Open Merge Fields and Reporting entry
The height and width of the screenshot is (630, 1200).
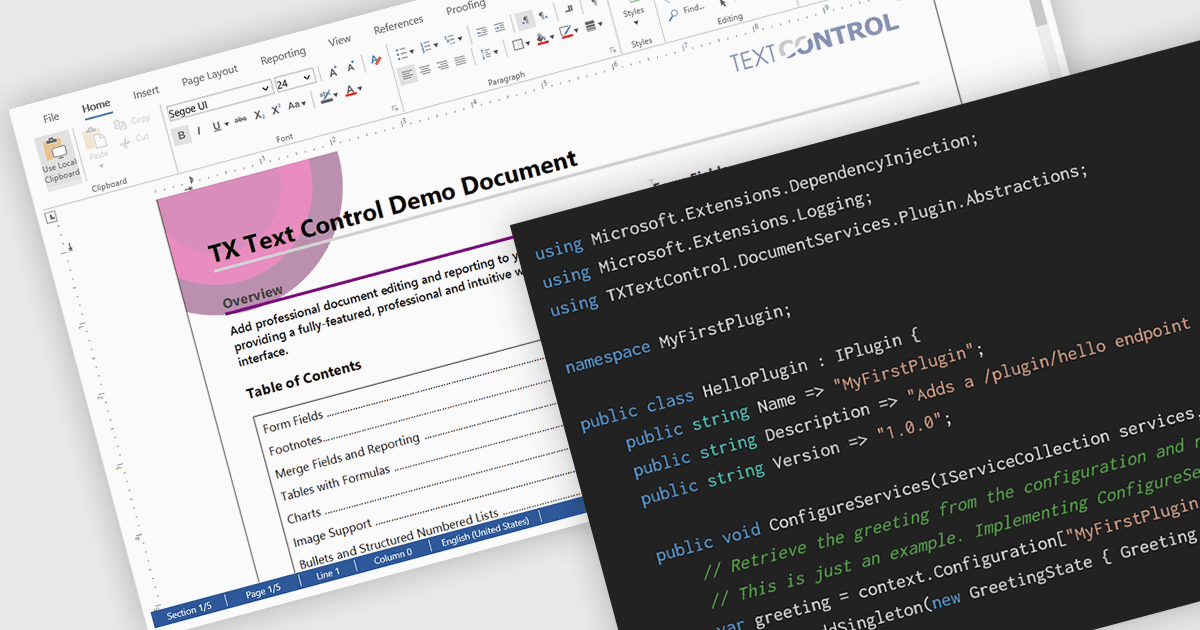pos(346,456)
